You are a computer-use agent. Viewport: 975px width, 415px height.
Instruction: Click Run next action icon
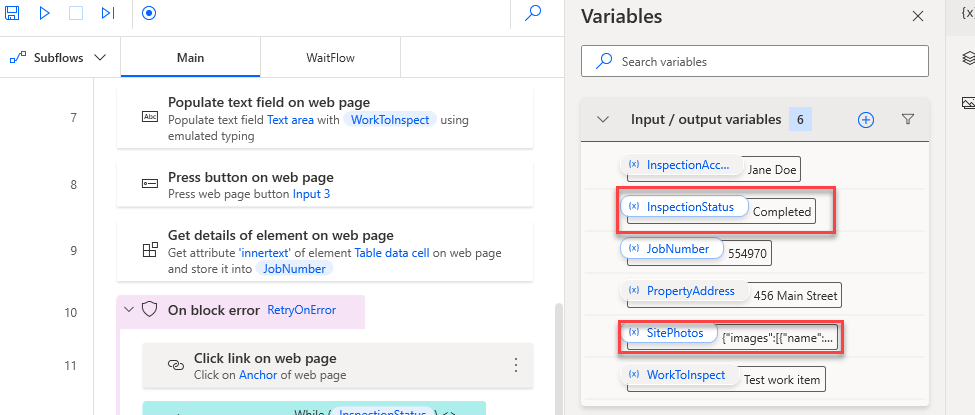point(108,13)
